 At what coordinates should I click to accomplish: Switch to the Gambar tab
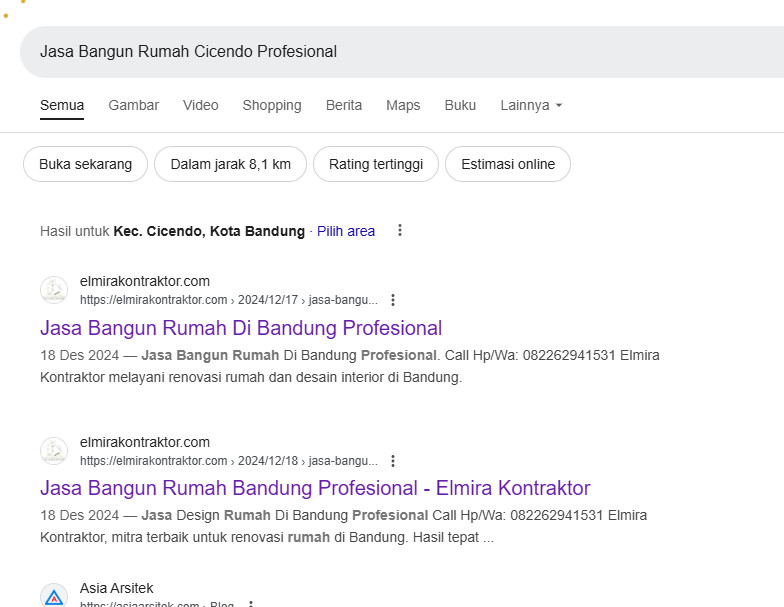click(134, 106)
